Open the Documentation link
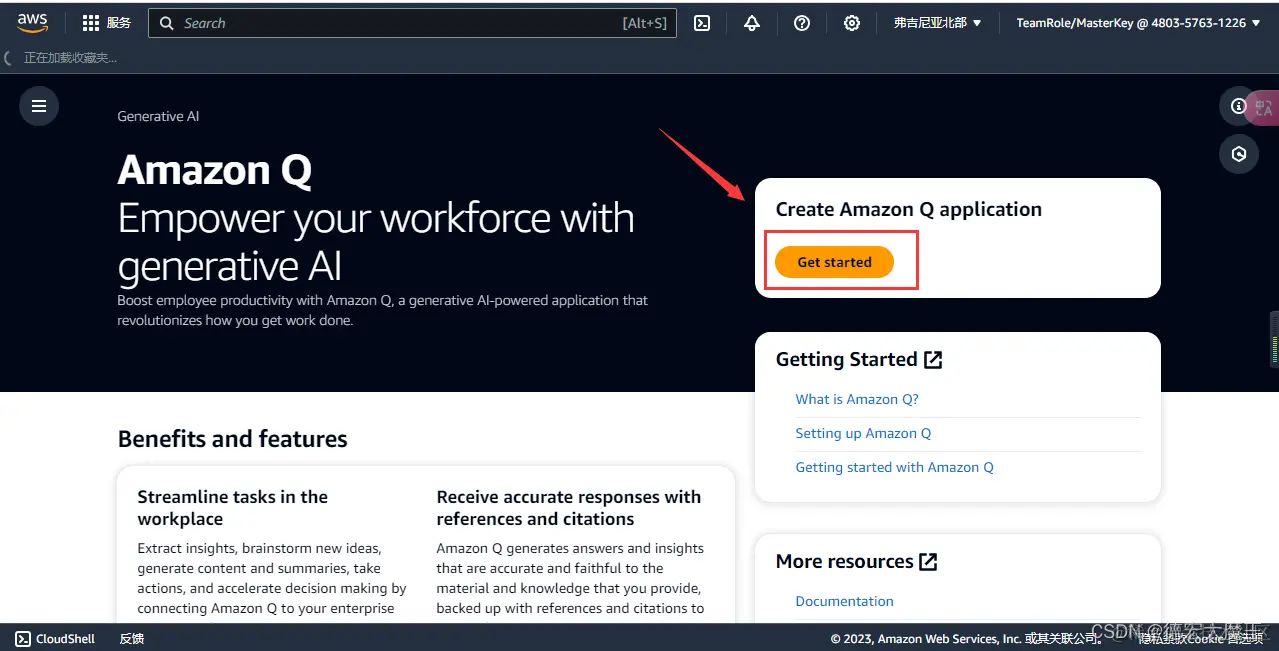The height and width of the screenshot is (651, 1279). coord(844,601)
